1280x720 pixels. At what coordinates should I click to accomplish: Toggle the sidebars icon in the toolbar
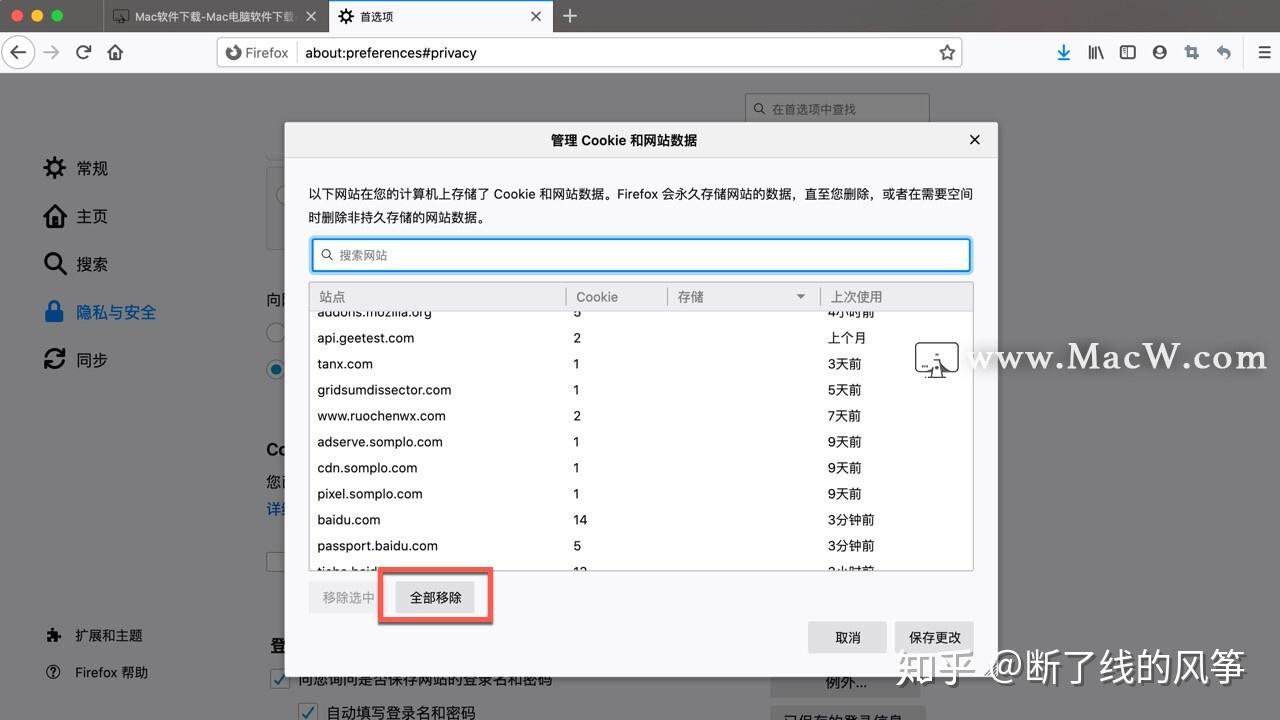[x=1127, y=52]
